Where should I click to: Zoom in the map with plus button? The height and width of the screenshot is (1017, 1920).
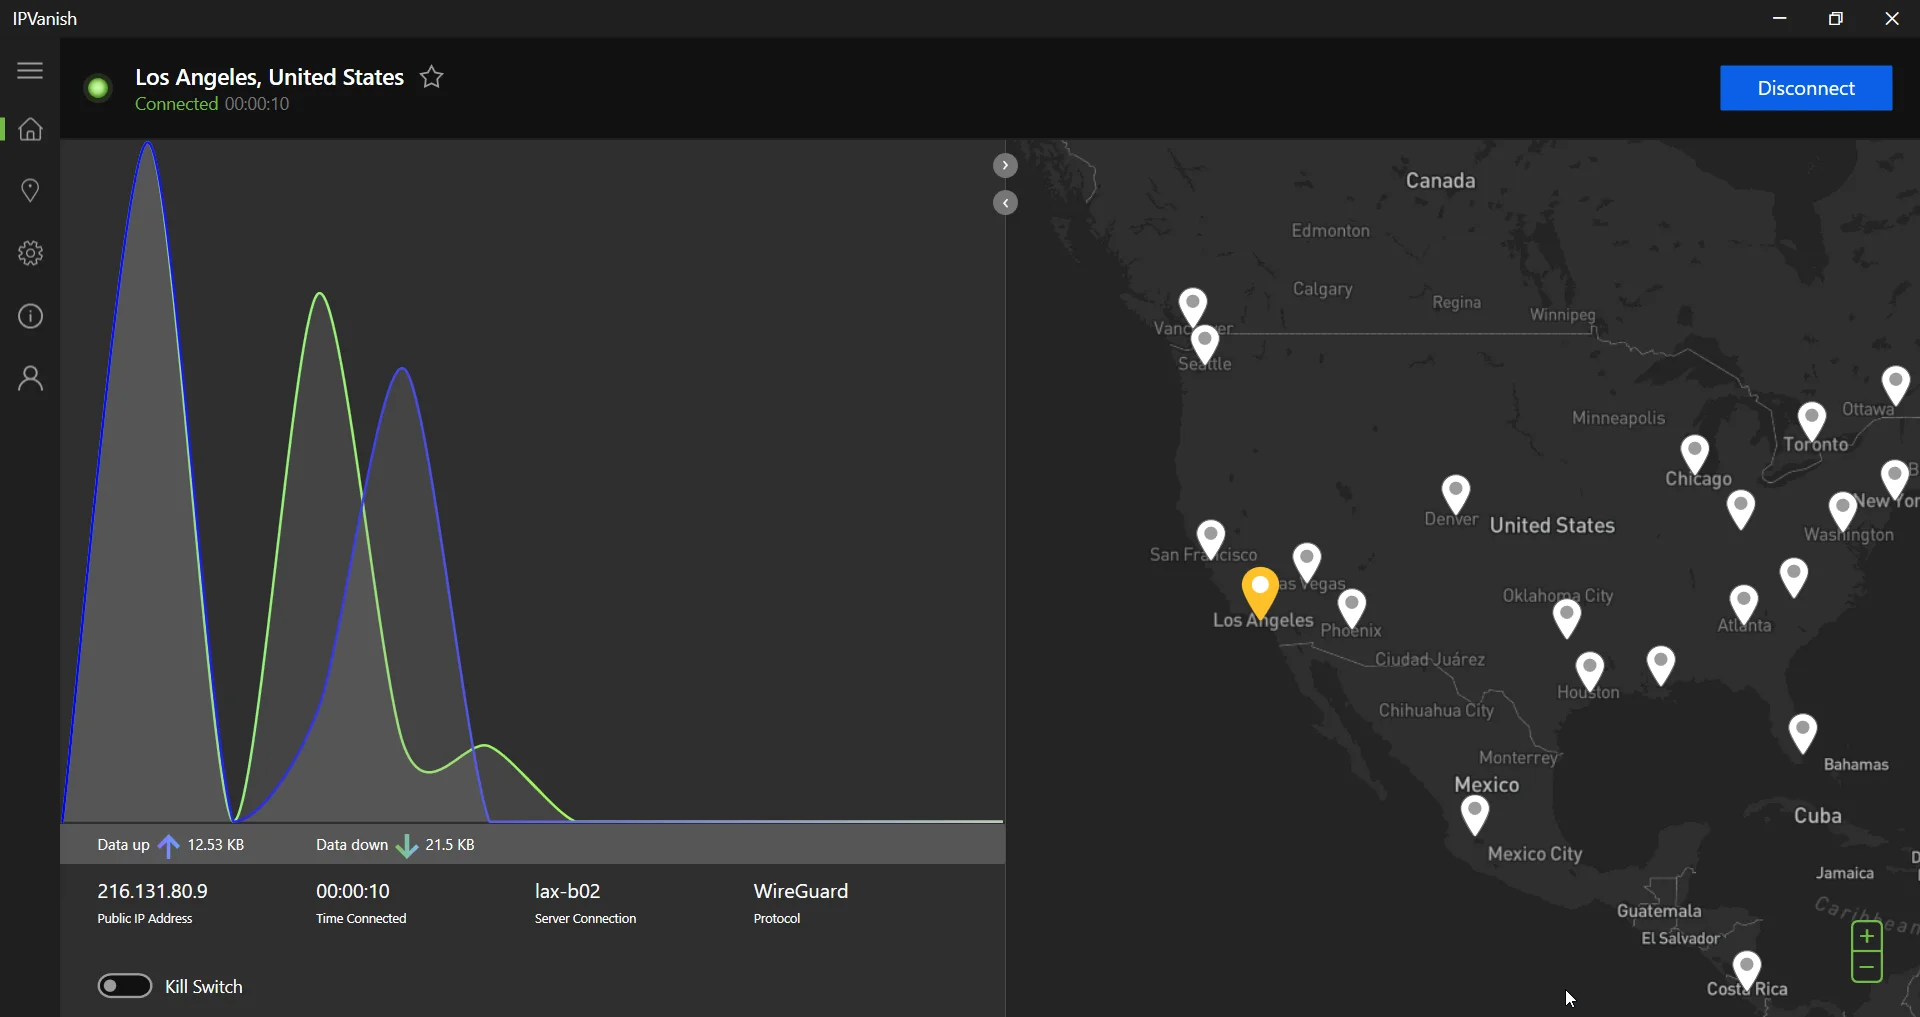[x=1867, y=937]
